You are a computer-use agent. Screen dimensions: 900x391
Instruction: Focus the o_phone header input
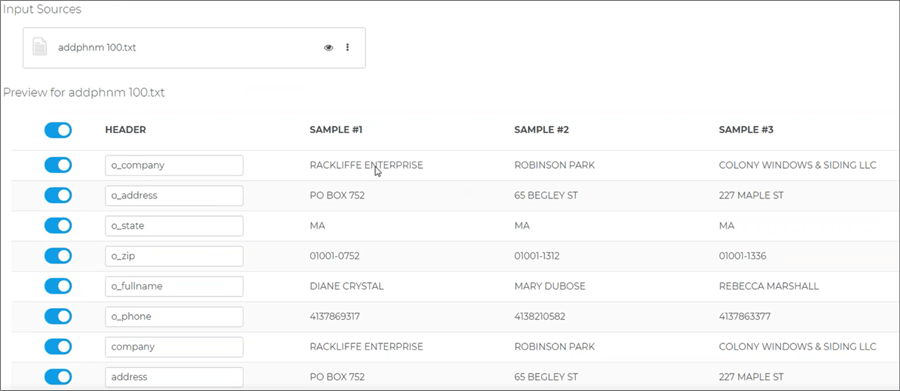174,316
